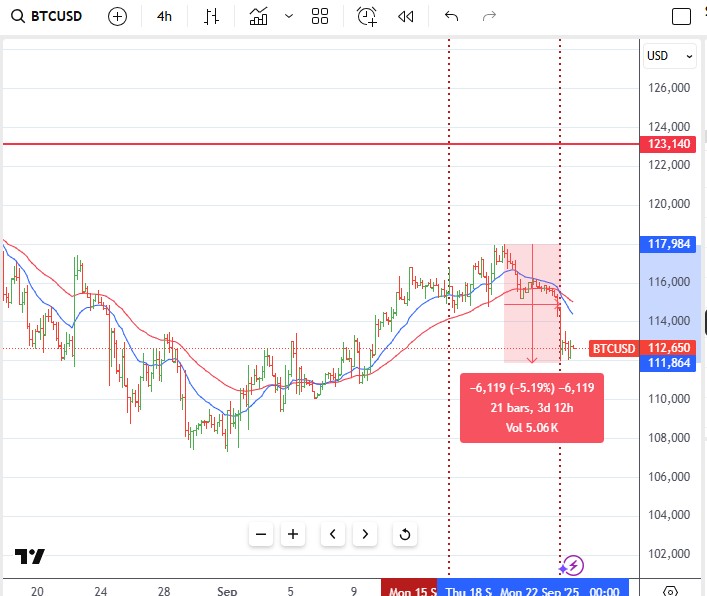Click the purple lightning bolt icon near the time axis
Screen dimensions: 707x596
pyautogui.click(x=573, y=566)
